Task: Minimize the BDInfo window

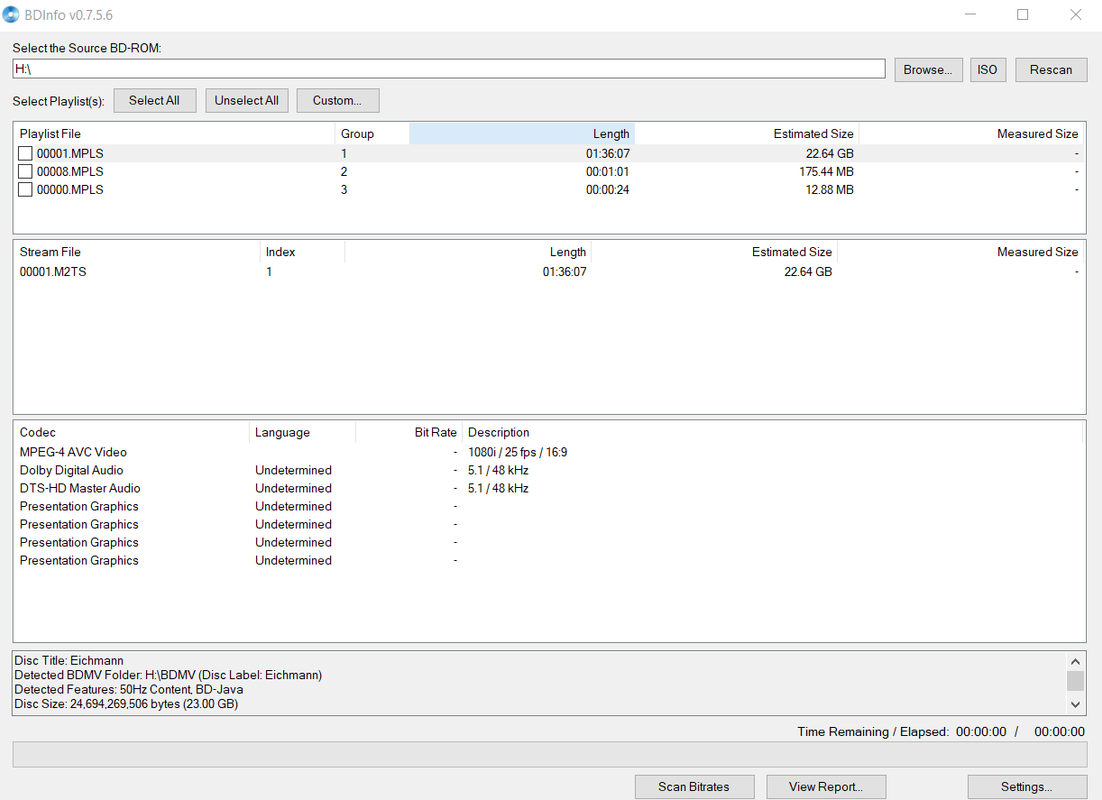Action: [970, 15]
